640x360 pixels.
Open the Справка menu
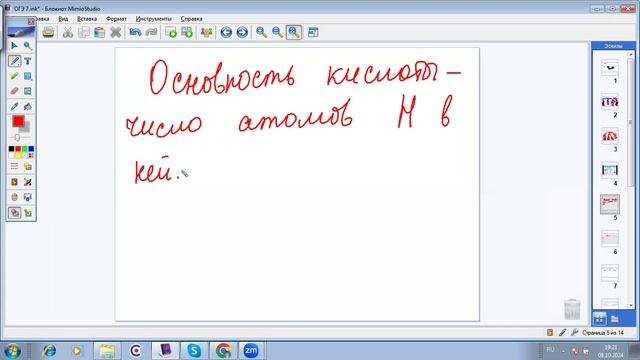tap(191, 19)
